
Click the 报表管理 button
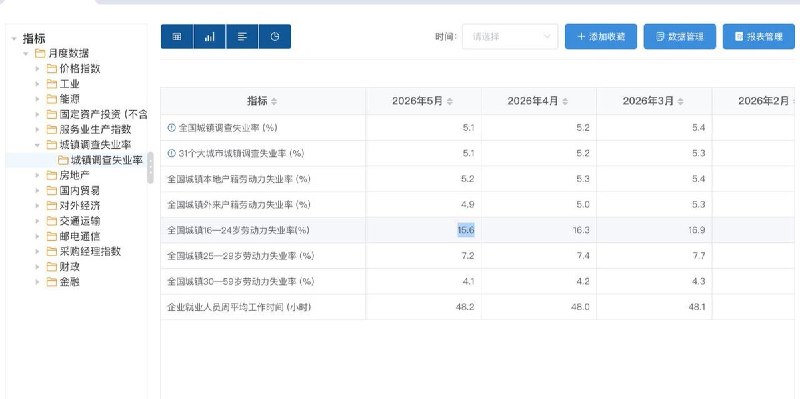coord(759,37)
